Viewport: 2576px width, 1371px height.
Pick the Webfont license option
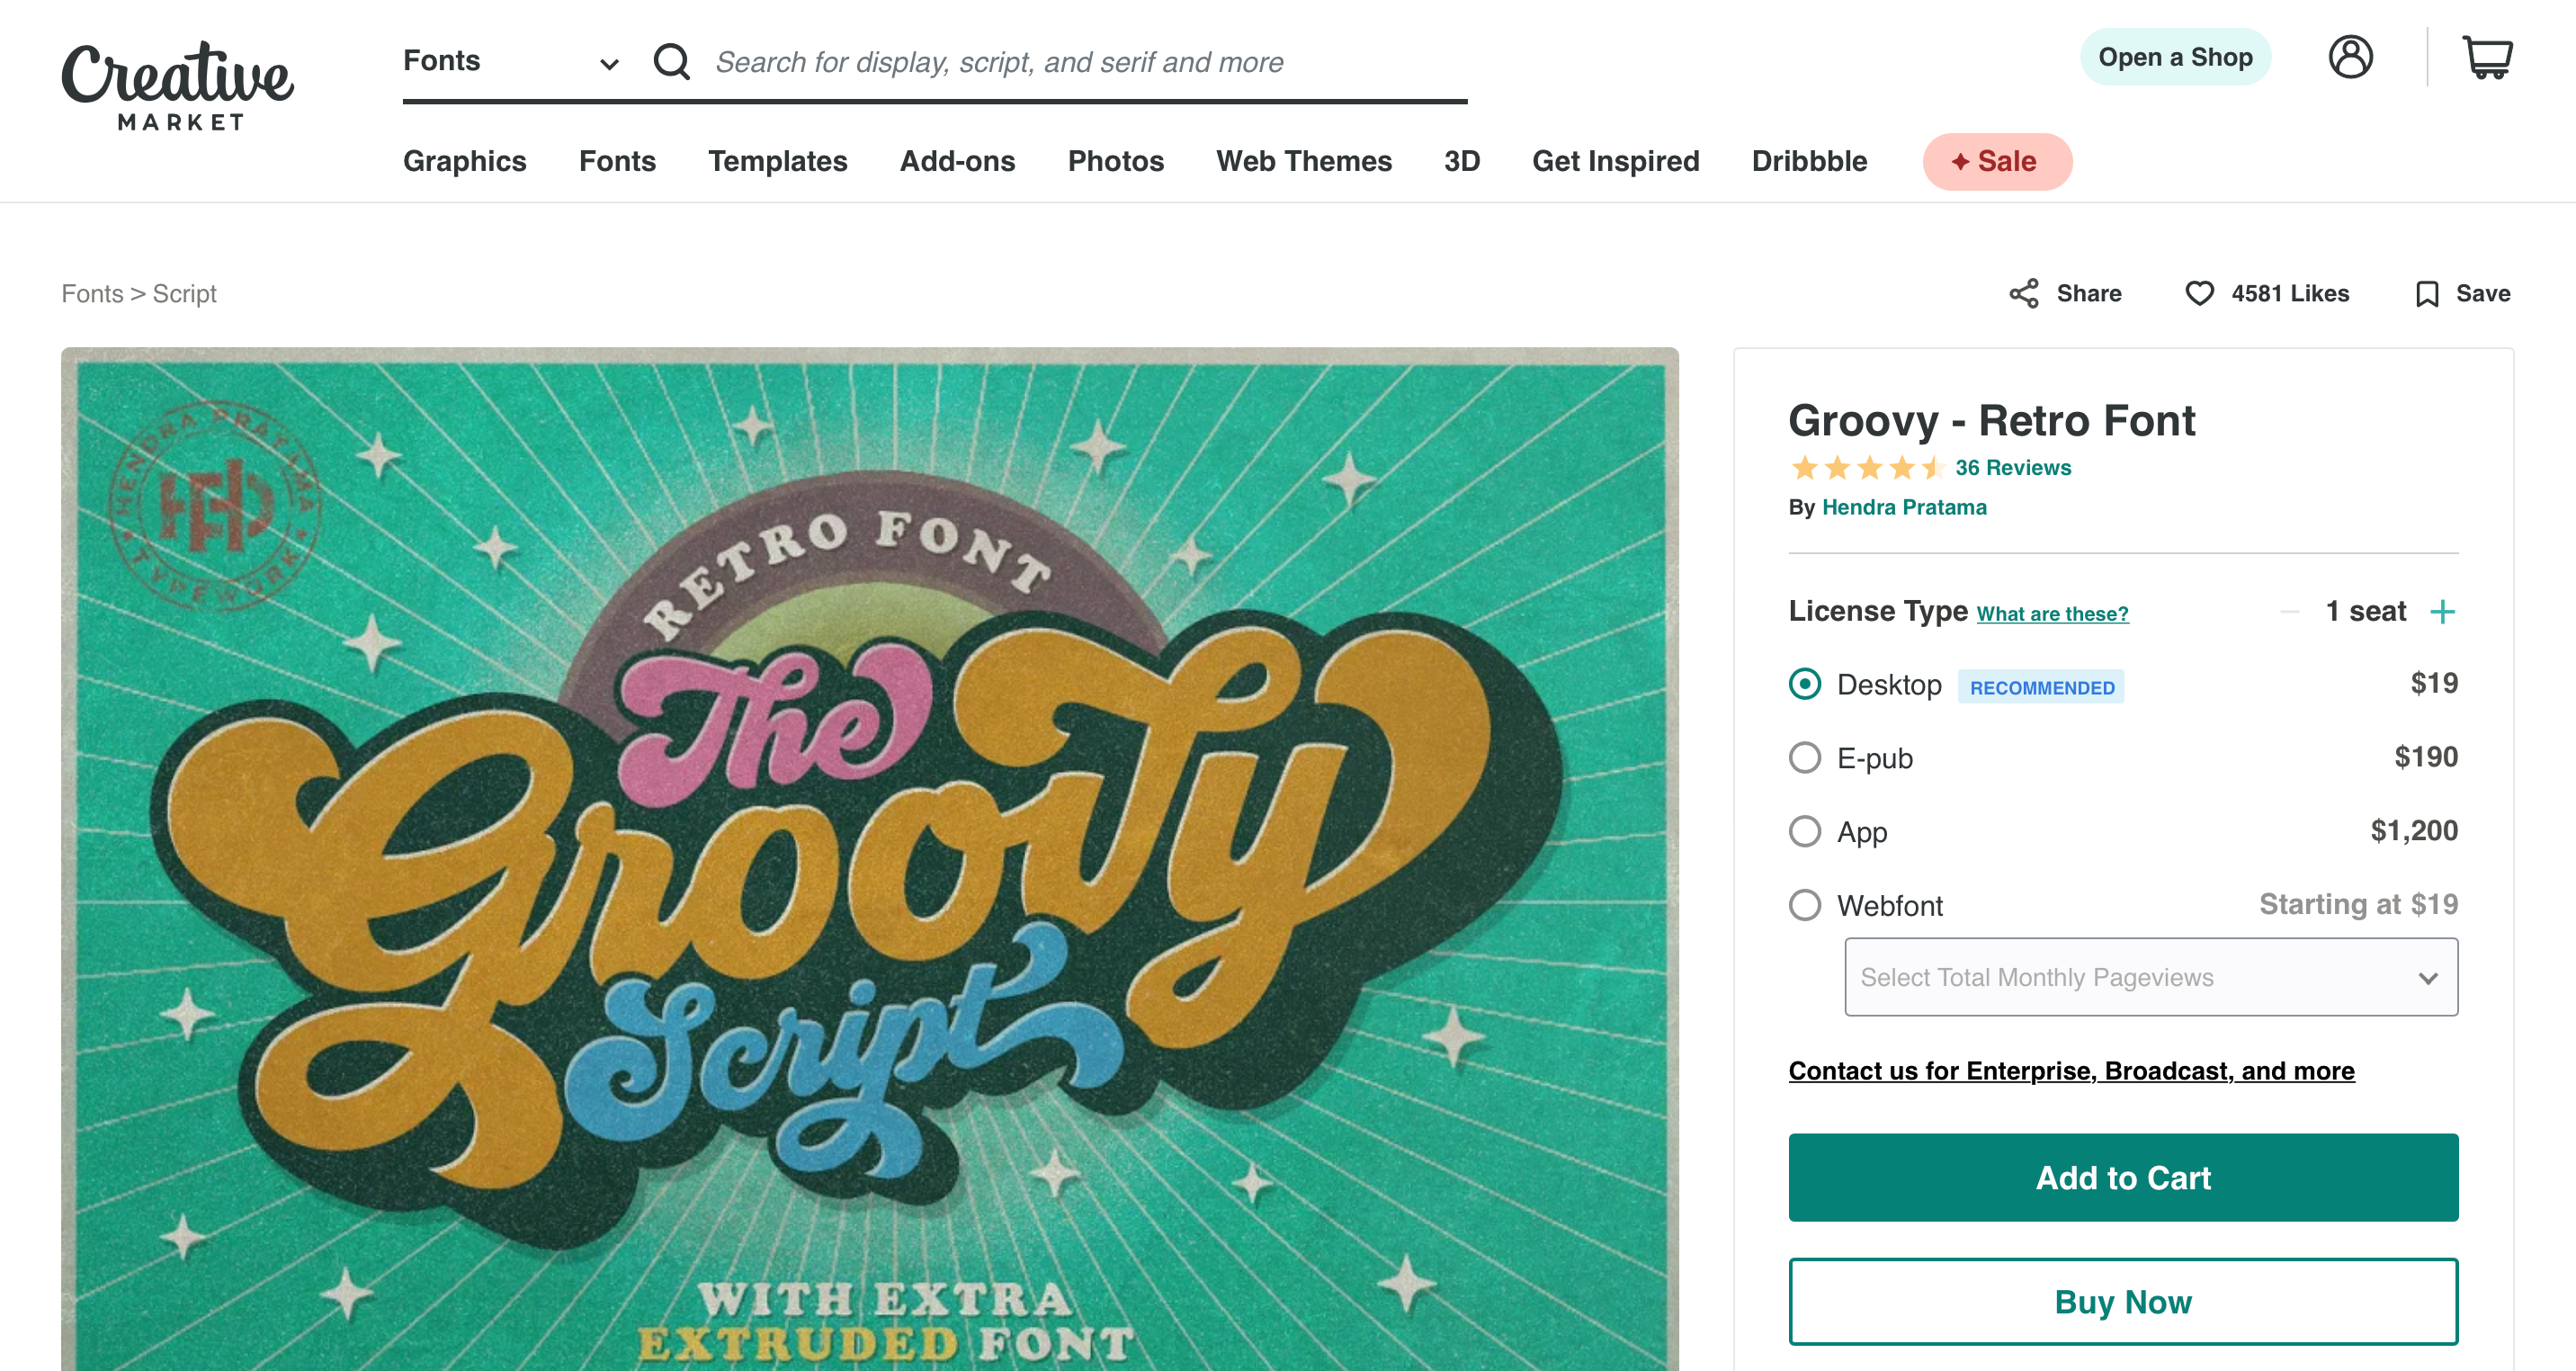pos(1805,906)
